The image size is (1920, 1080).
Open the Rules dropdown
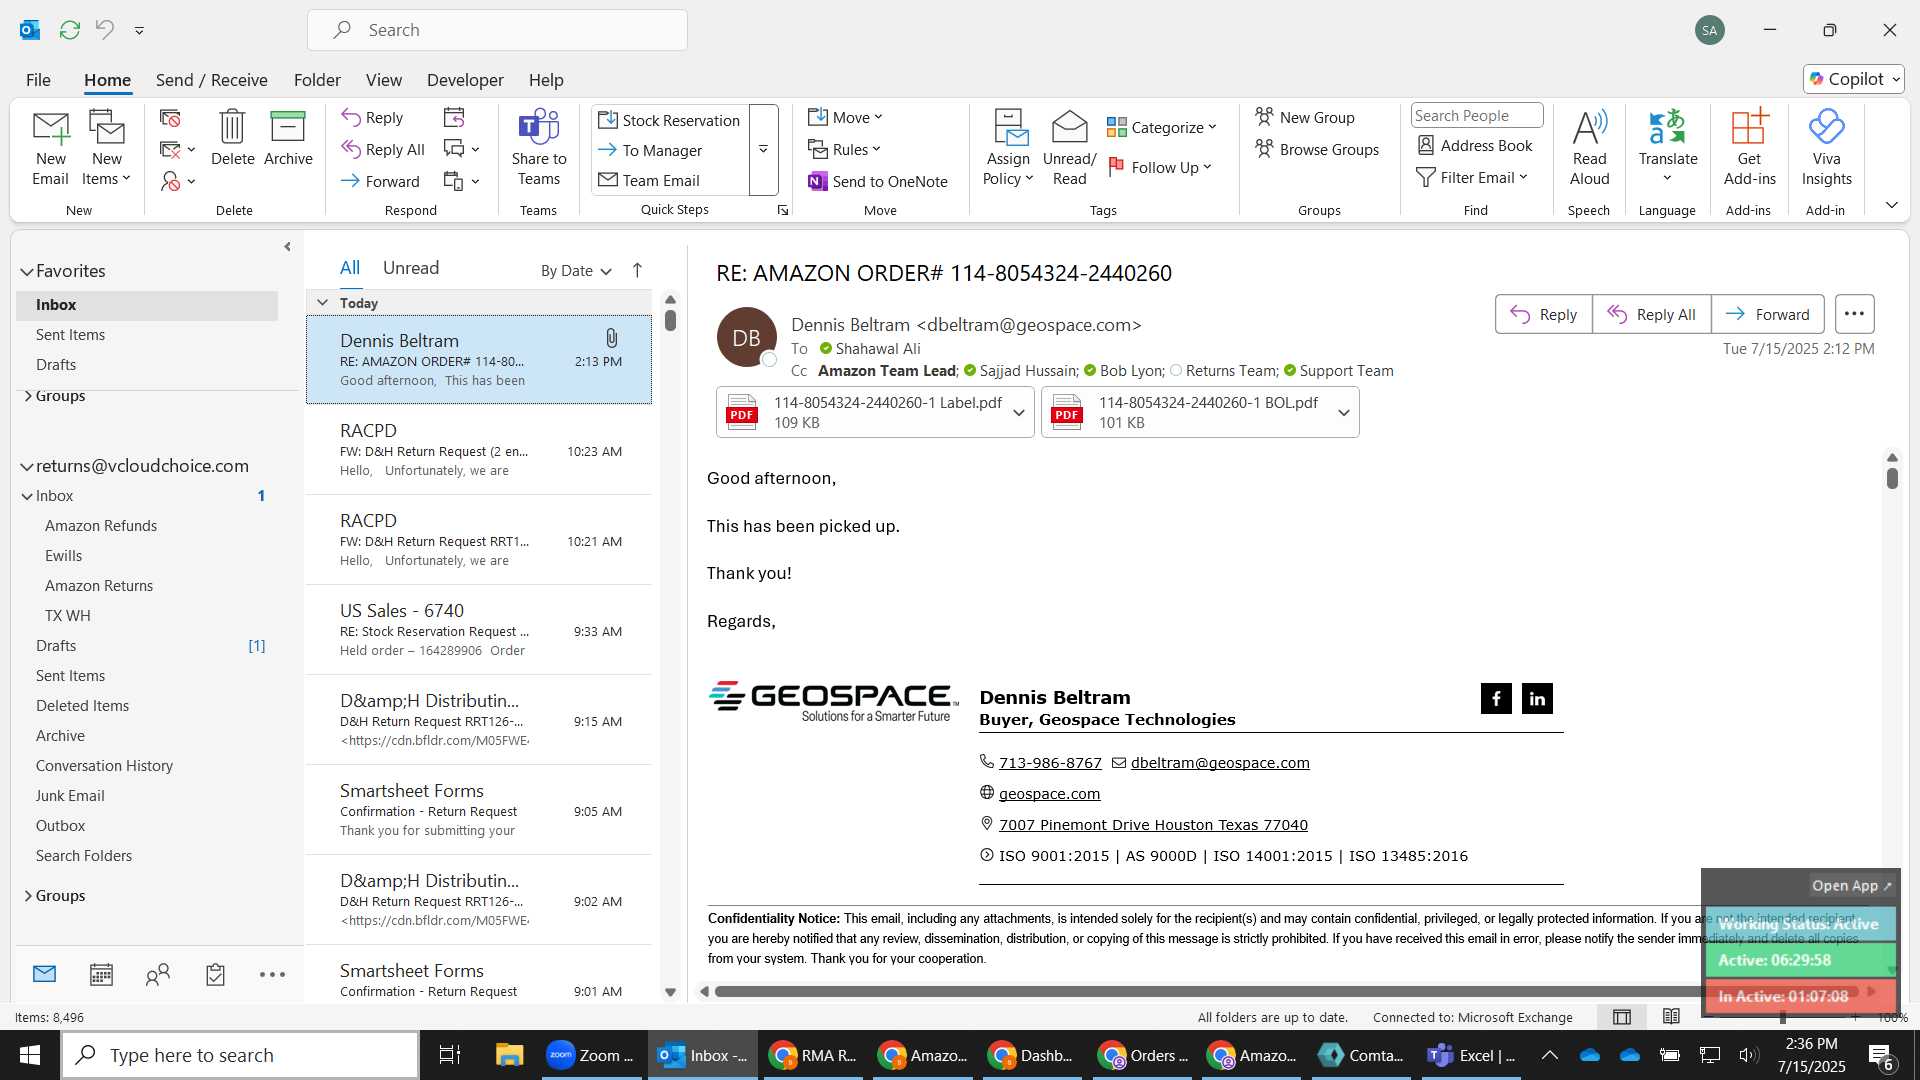point(844,149)
